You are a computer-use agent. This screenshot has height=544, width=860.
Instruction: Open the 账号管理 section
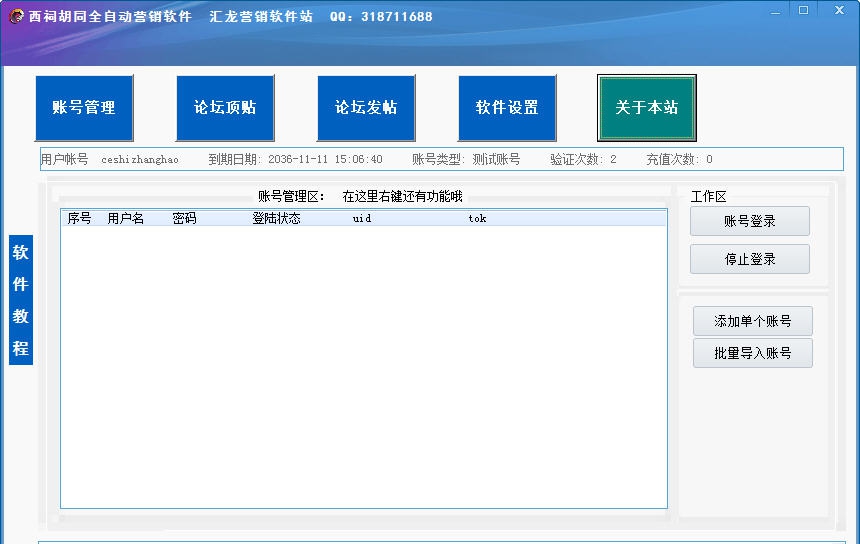tap(84, 107)
